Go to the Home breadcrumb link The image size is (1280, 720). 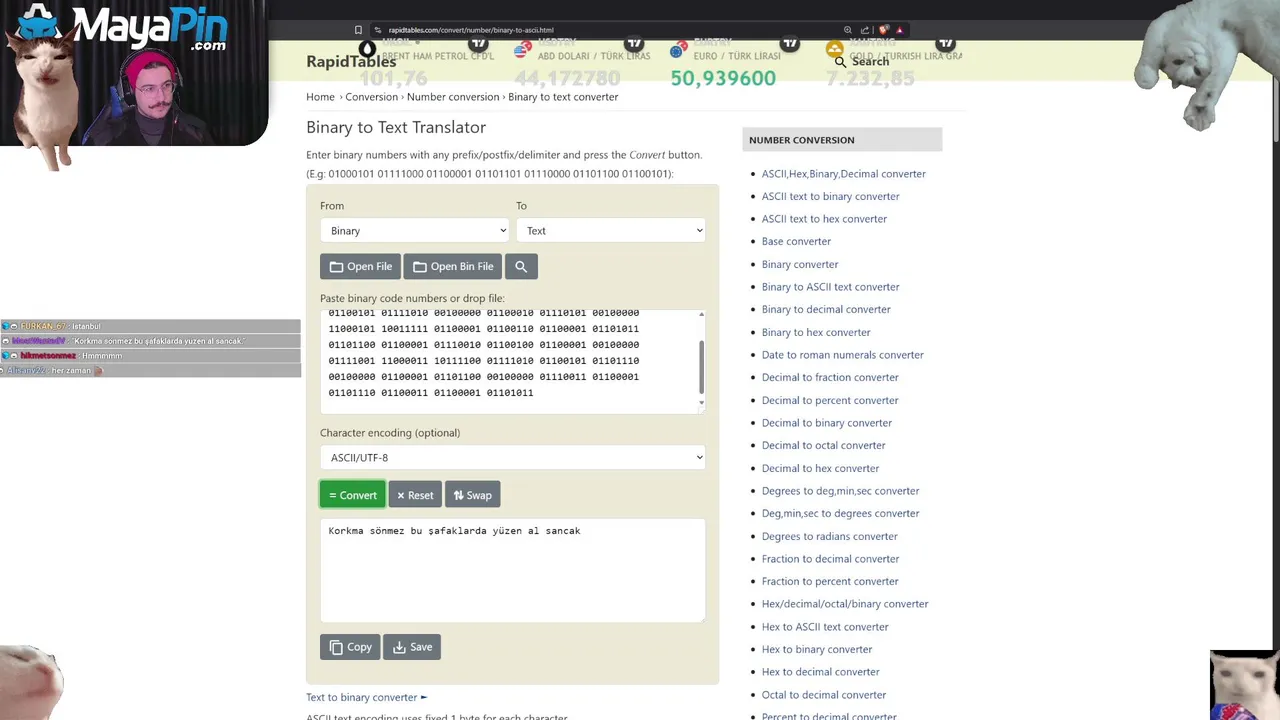coord(320,97)
